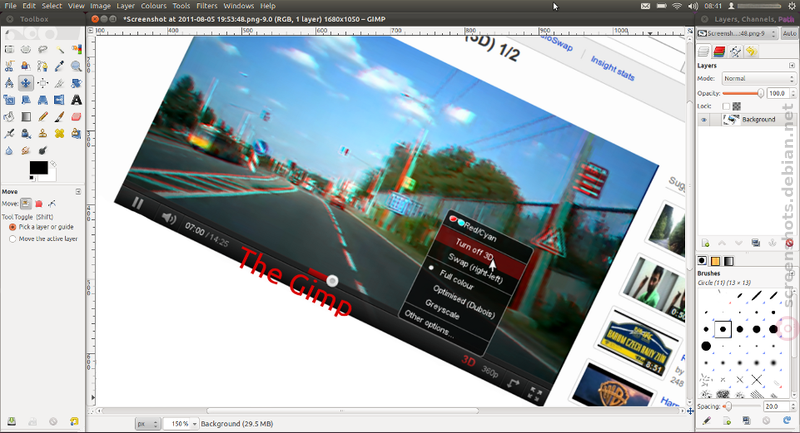Viewport: 800px width, 433px height.
Task: Toggle Lock pixels checkbox in Layers
Action: [726, 106]
